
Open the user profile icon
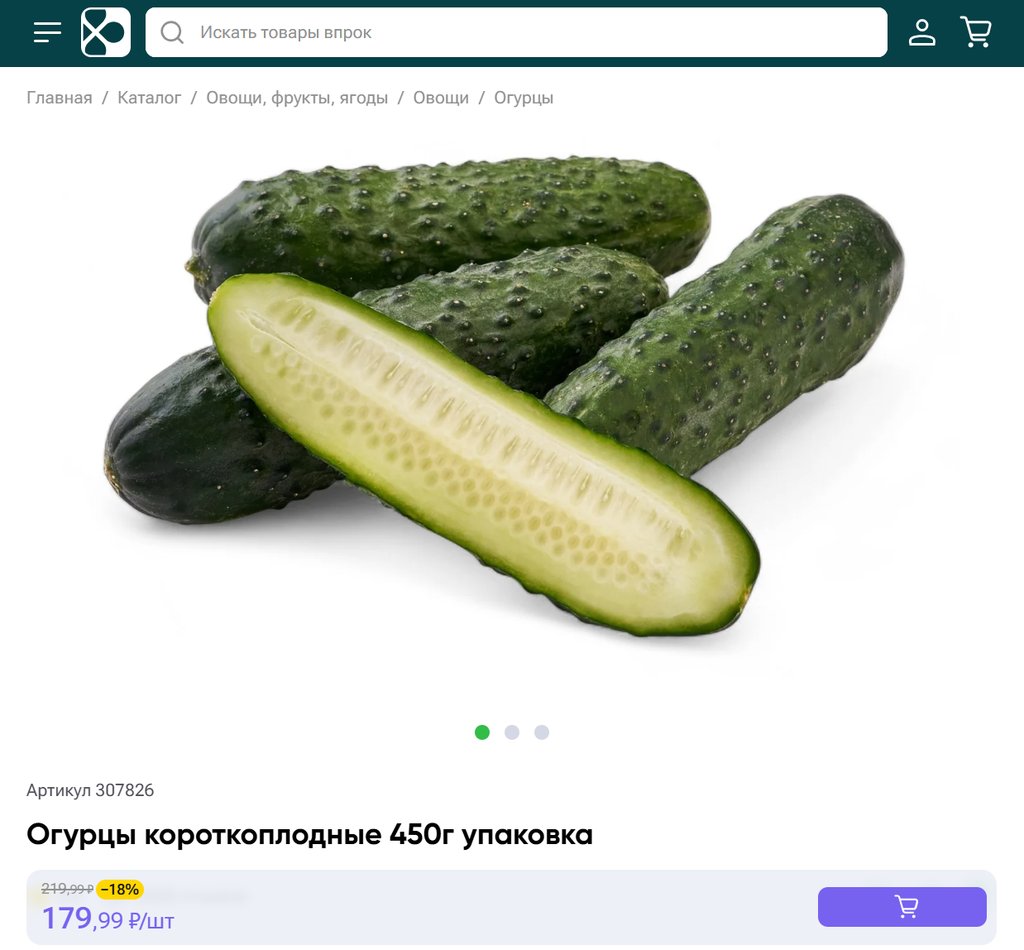tap(921, 32)
